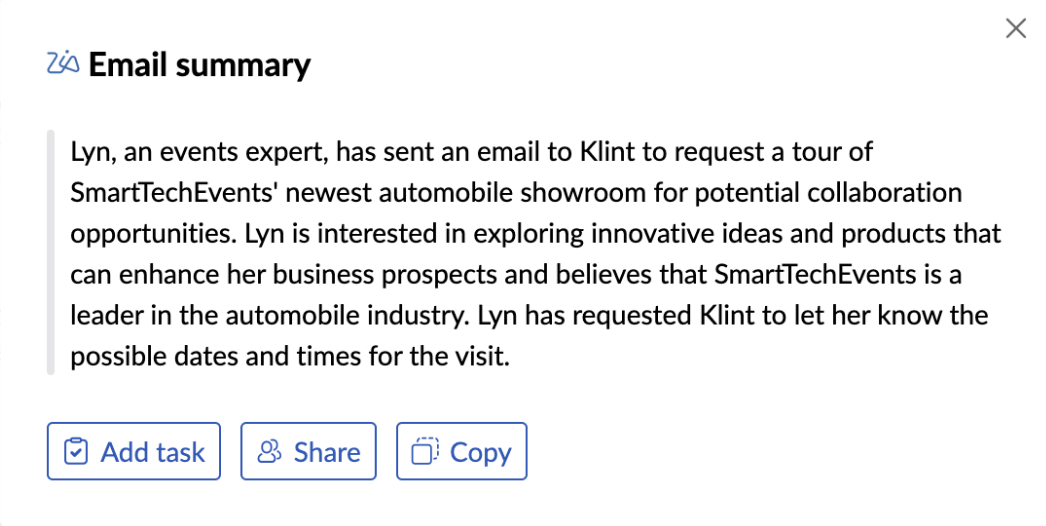Click the line starting "Lyn, an events expert"
The image size is (1046, 526).
(x=472, y=153)
